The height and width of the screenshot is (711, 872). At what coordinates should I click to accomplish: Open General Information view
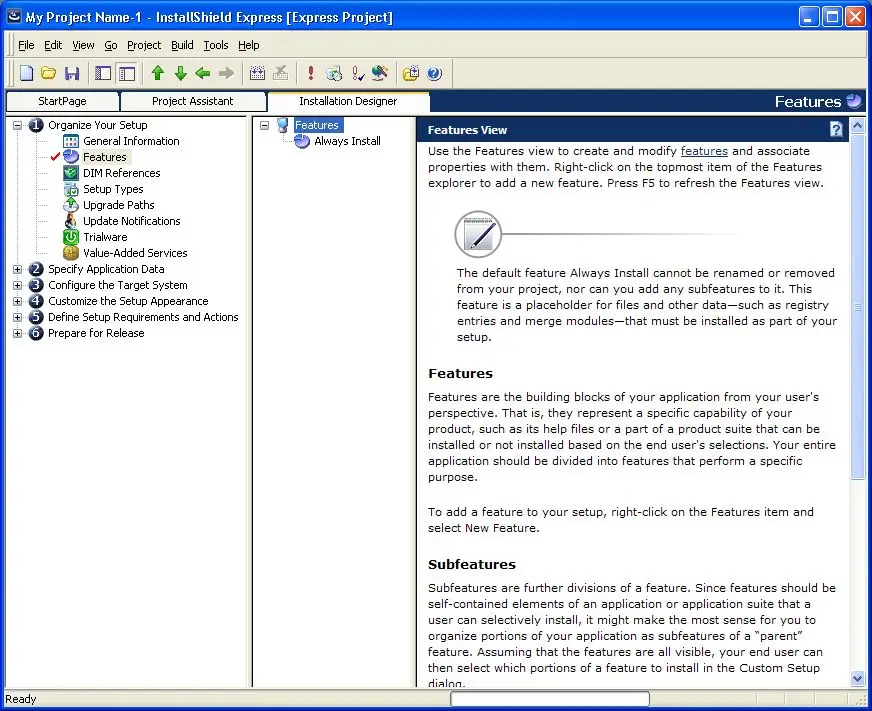131,141
